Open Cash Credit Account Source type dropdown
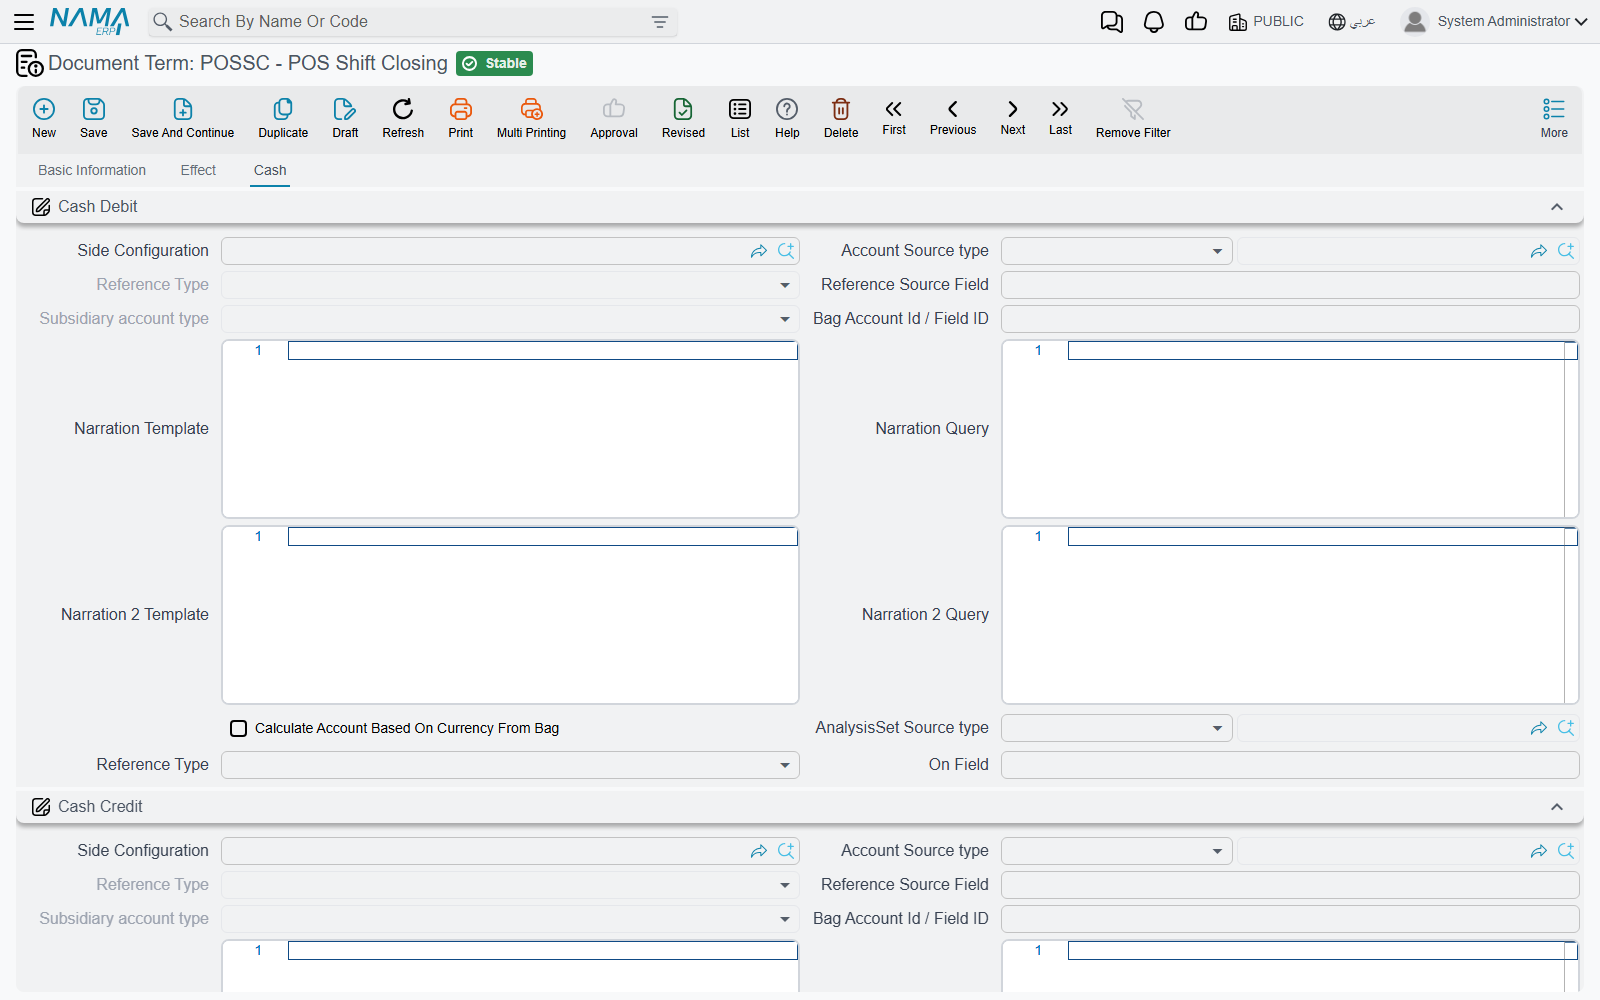The width and height of the screenshot is (1600, 1000). [x=1117, y=851]
